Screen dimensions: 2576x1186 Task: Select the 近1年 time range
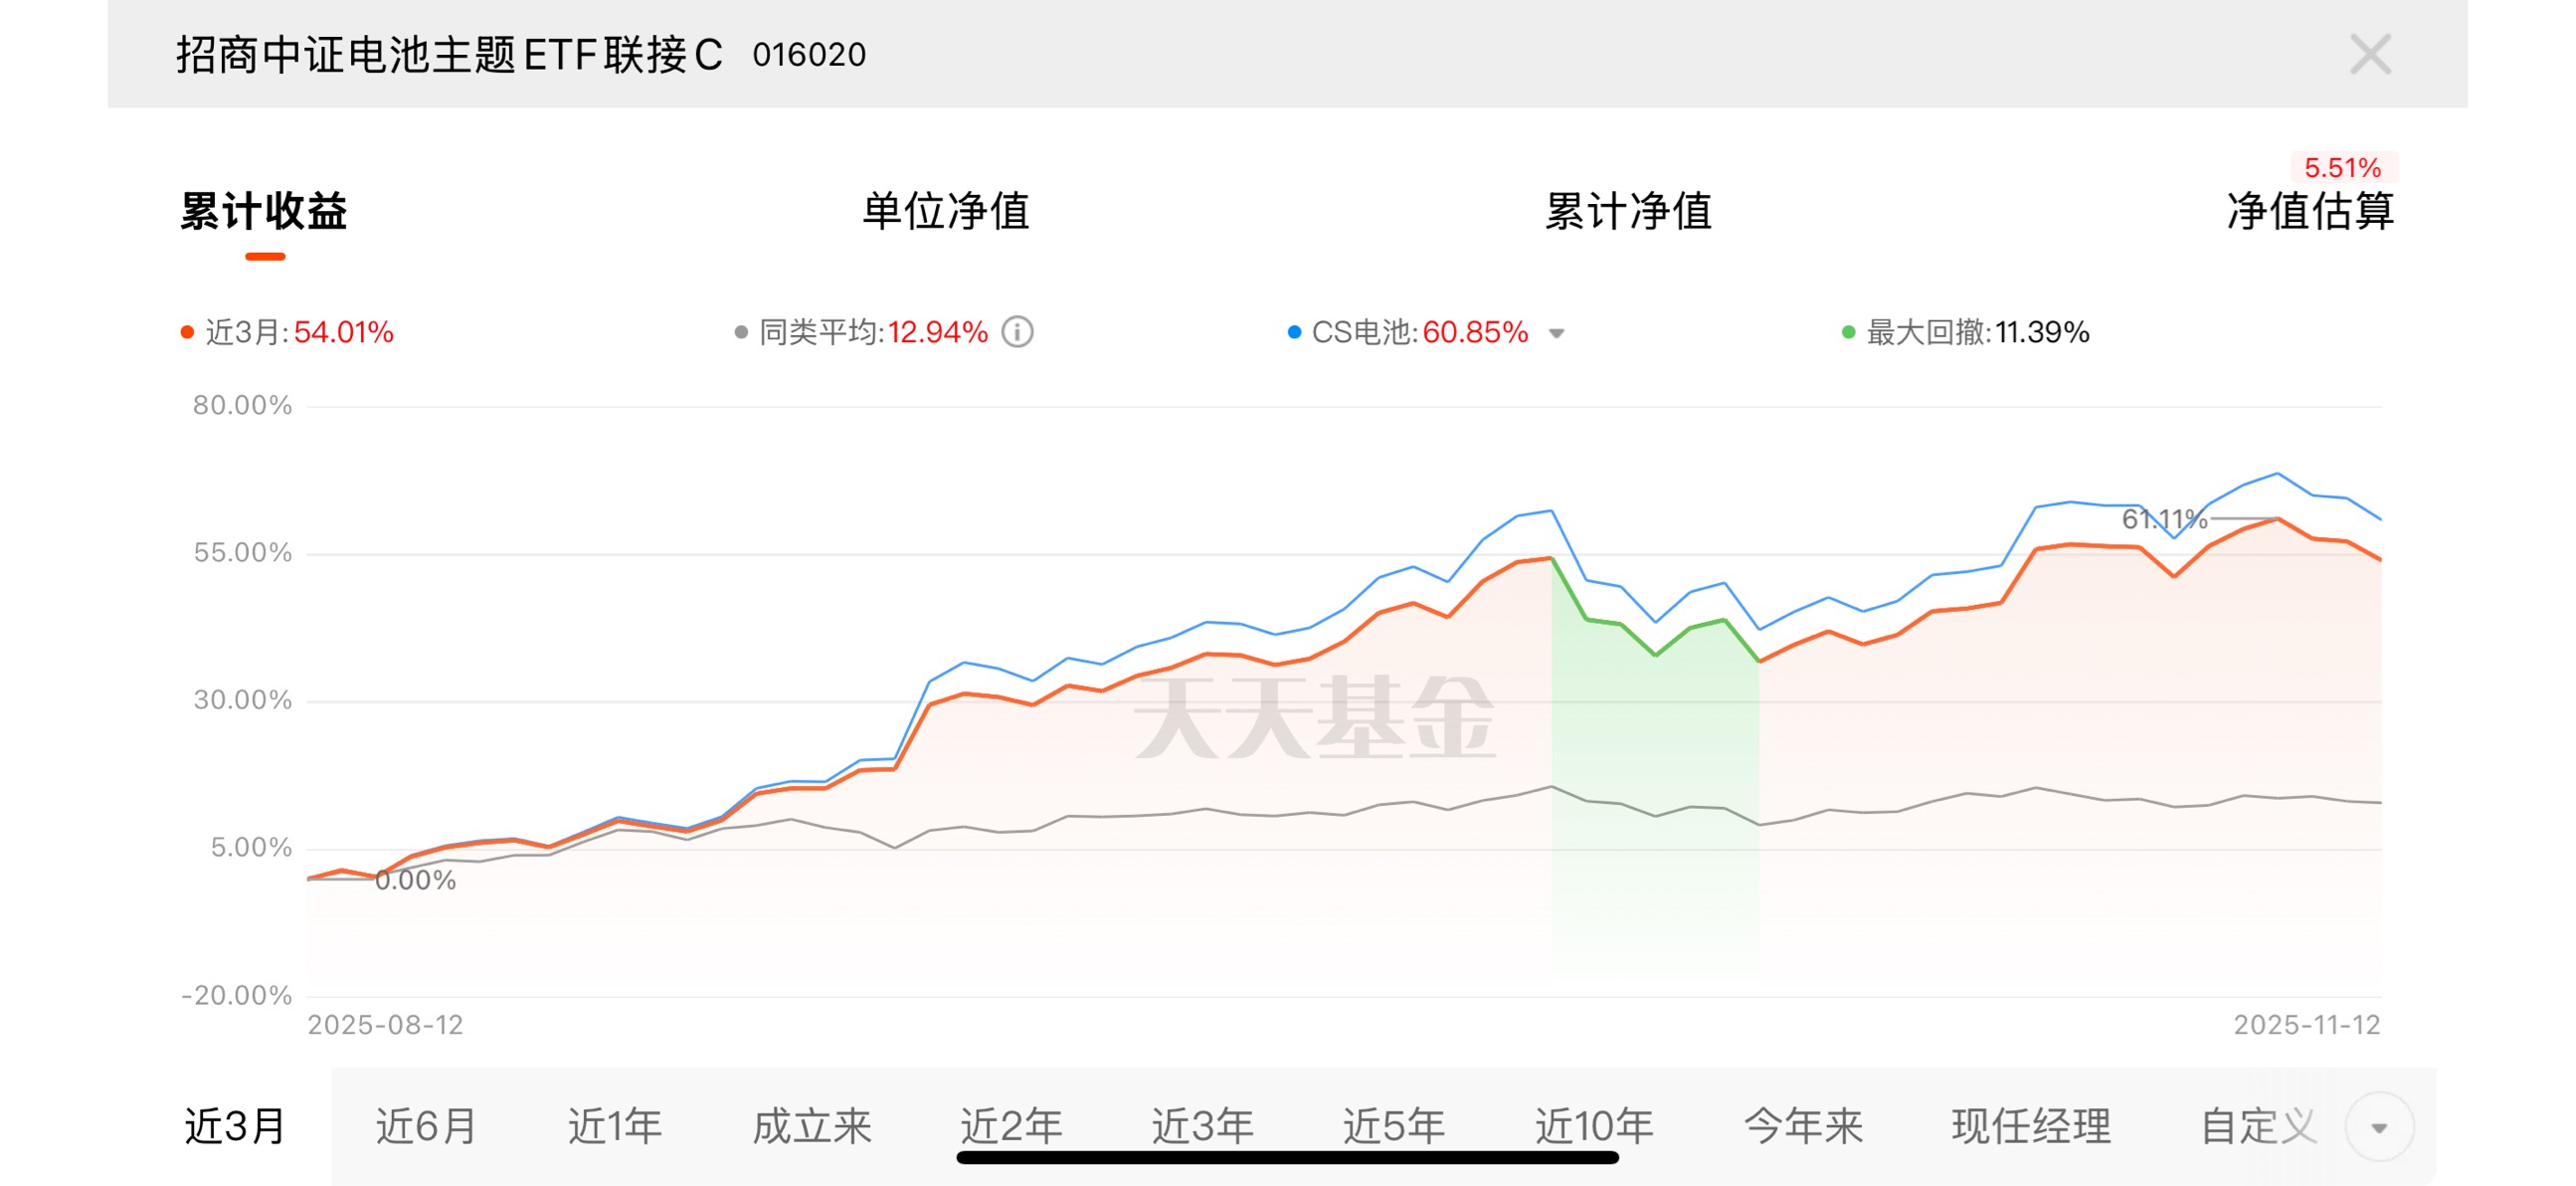(x=615, y=1127)
